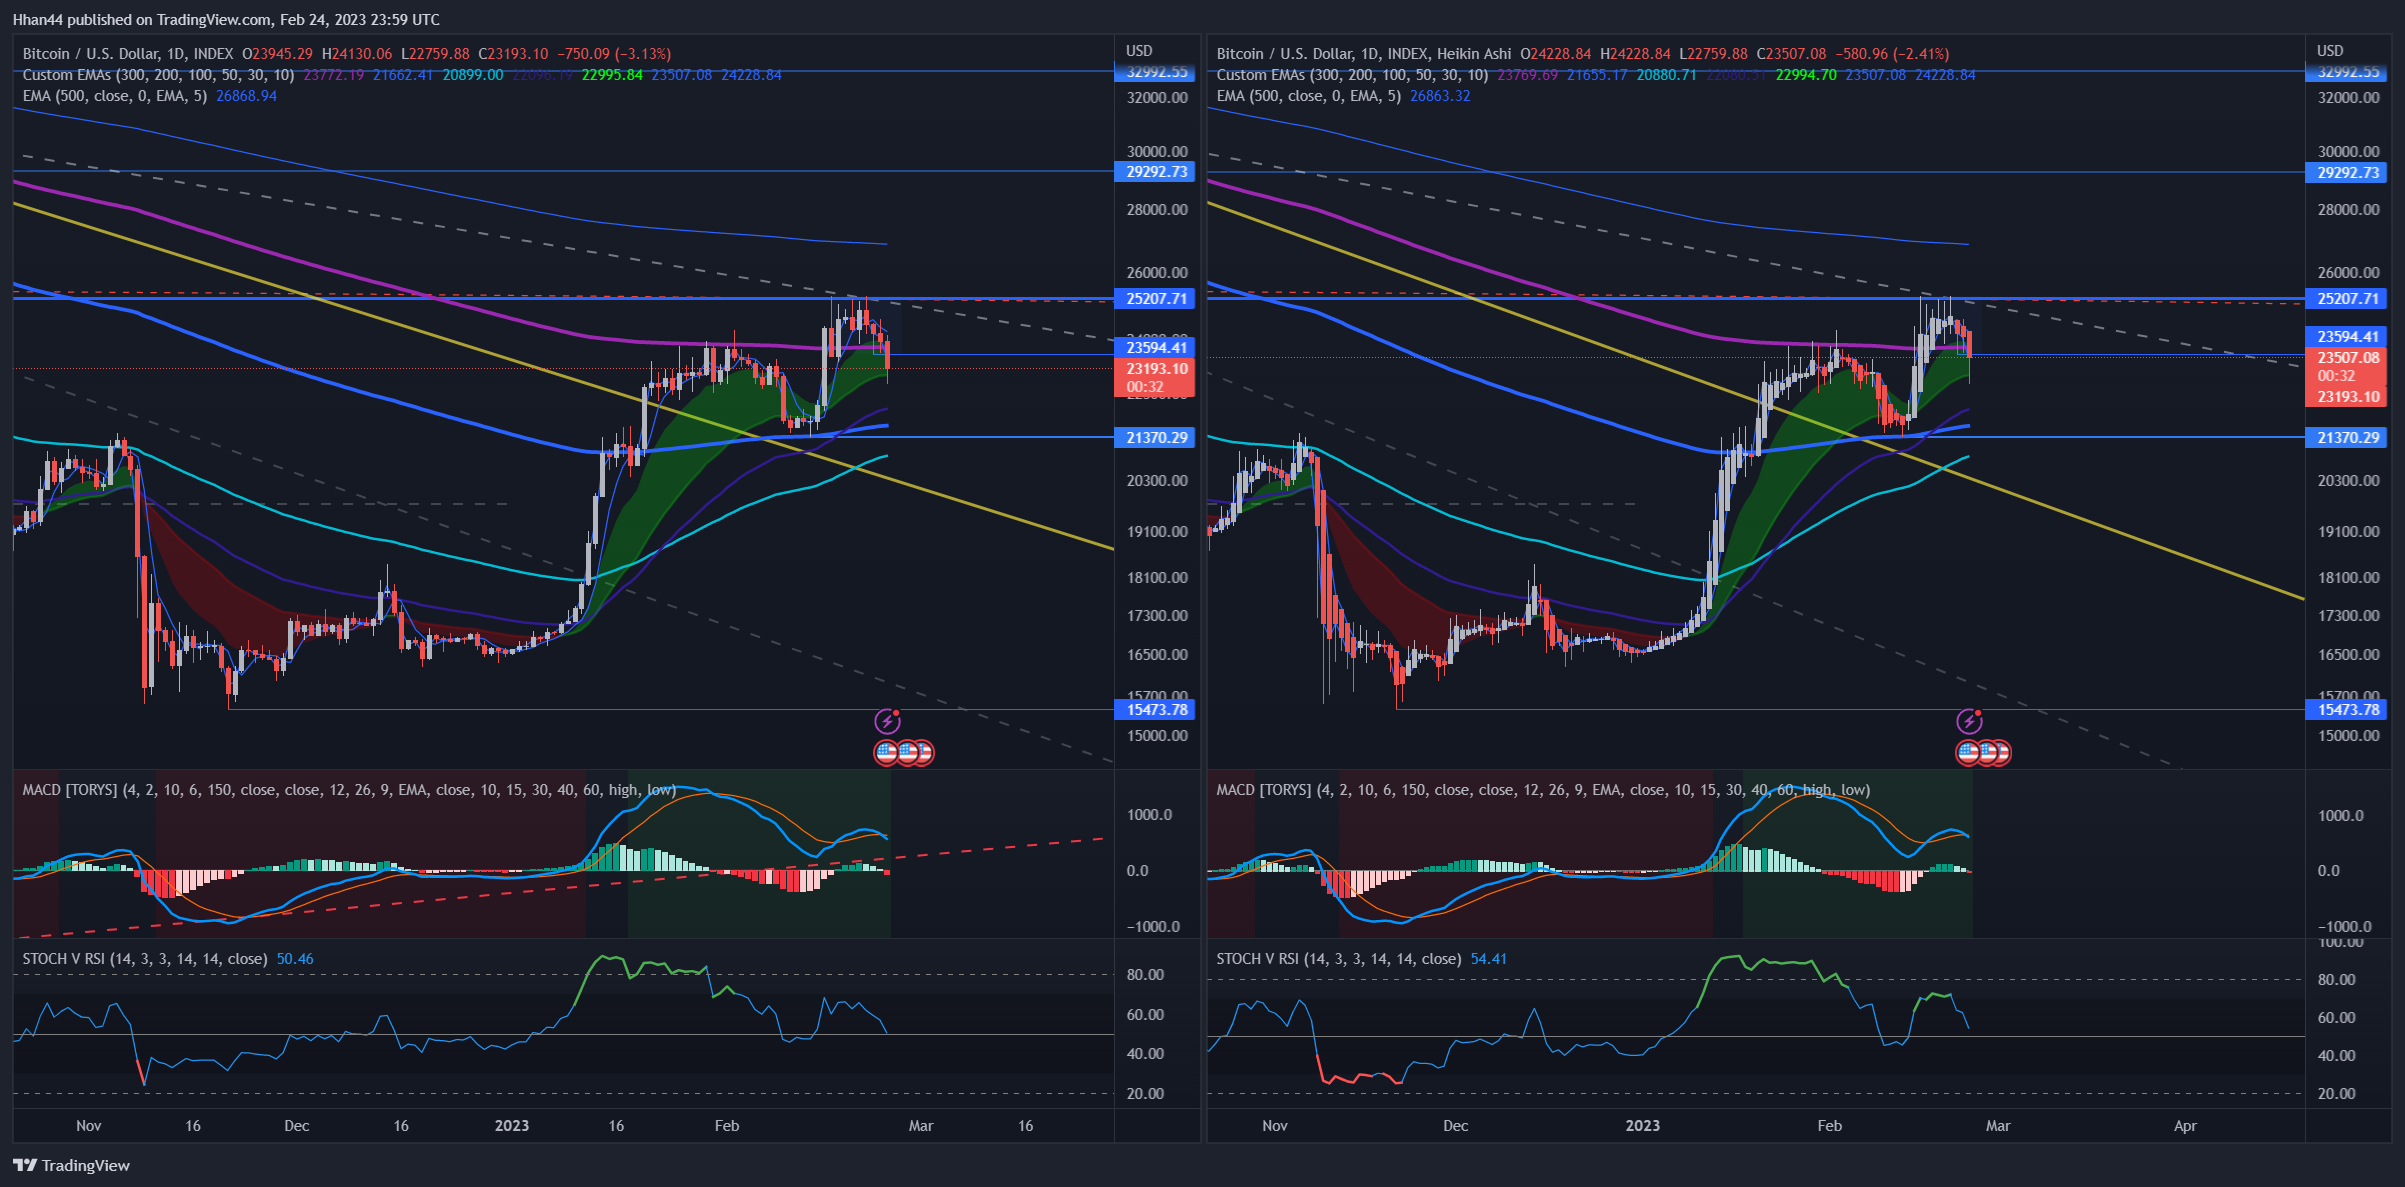
Task: Click the 23594.41 price label in right chart
Action: click(x=2347, y=337)
